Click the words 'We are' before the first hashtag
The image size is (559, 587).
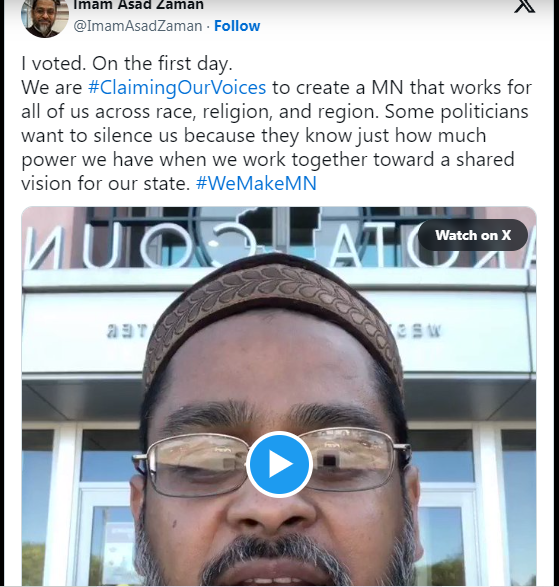click(52, 87)
